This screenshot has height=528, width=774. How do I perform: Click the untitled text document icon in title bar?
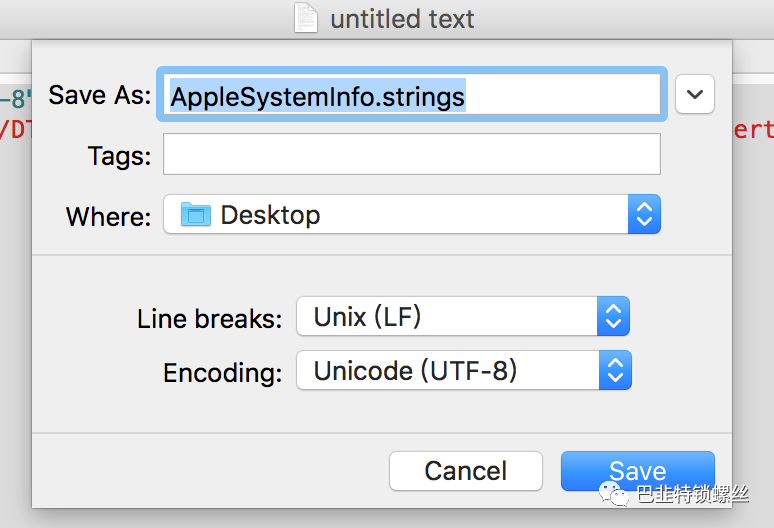pos(306,18)
